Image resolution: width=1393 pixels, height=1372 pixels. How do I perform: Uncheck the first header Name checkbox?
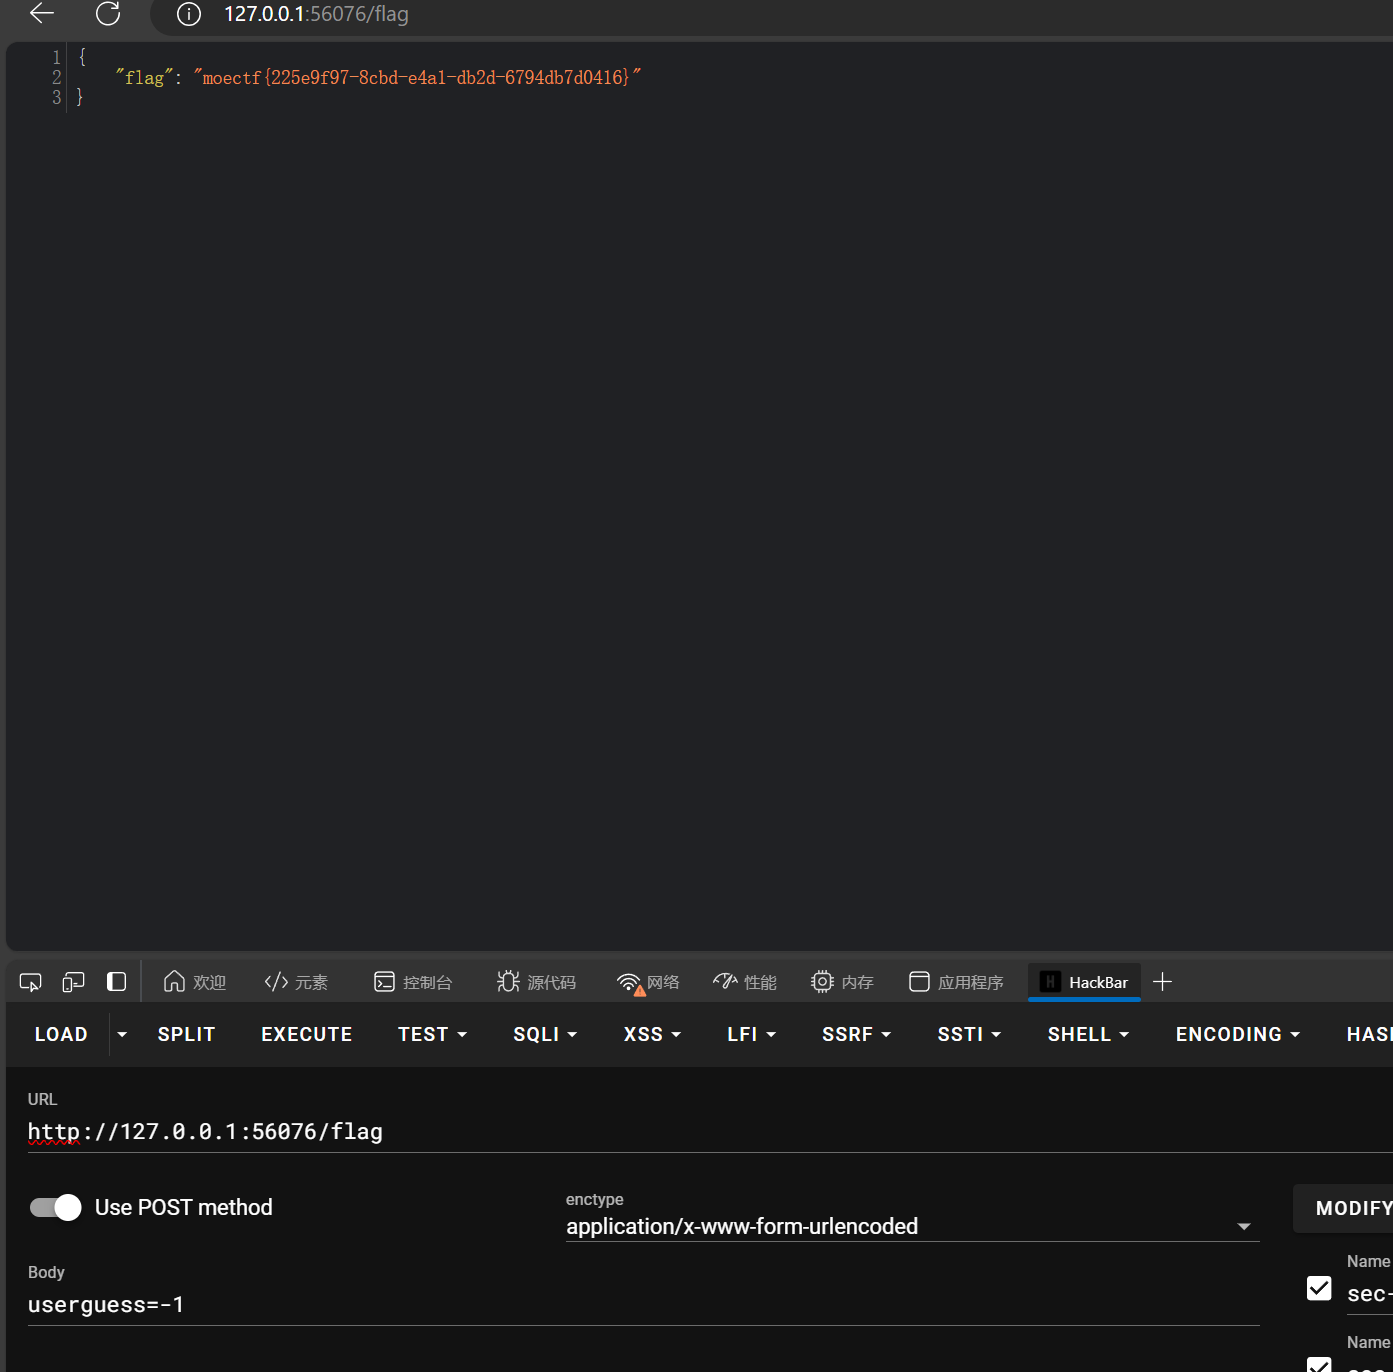[1319, 1288]
